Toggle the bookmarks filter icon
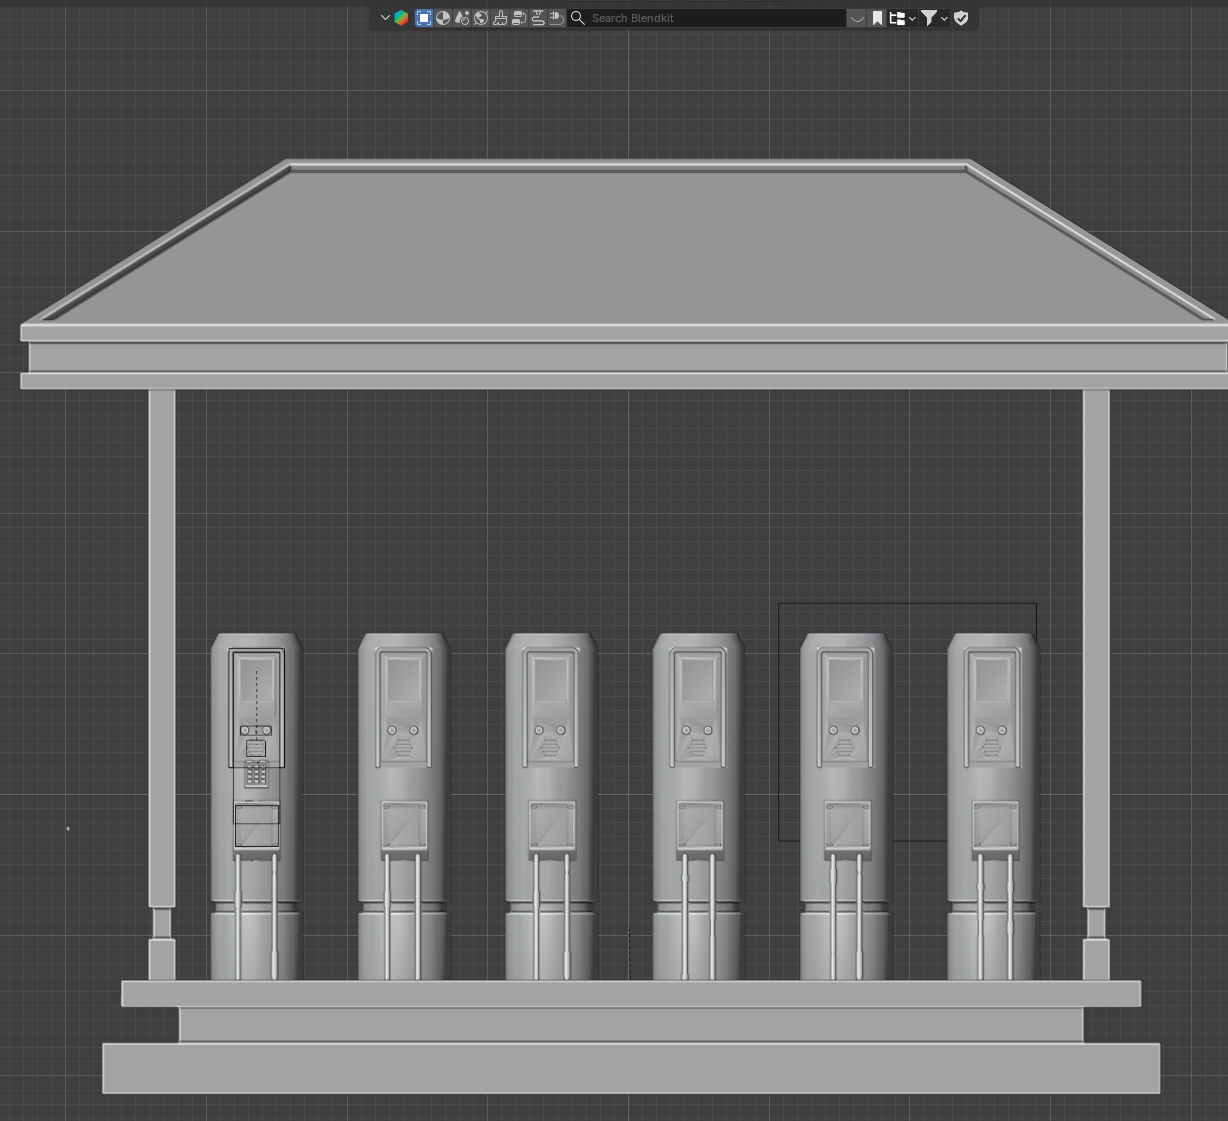This screenshot has height=1121, width=1228. click(877, 18)
